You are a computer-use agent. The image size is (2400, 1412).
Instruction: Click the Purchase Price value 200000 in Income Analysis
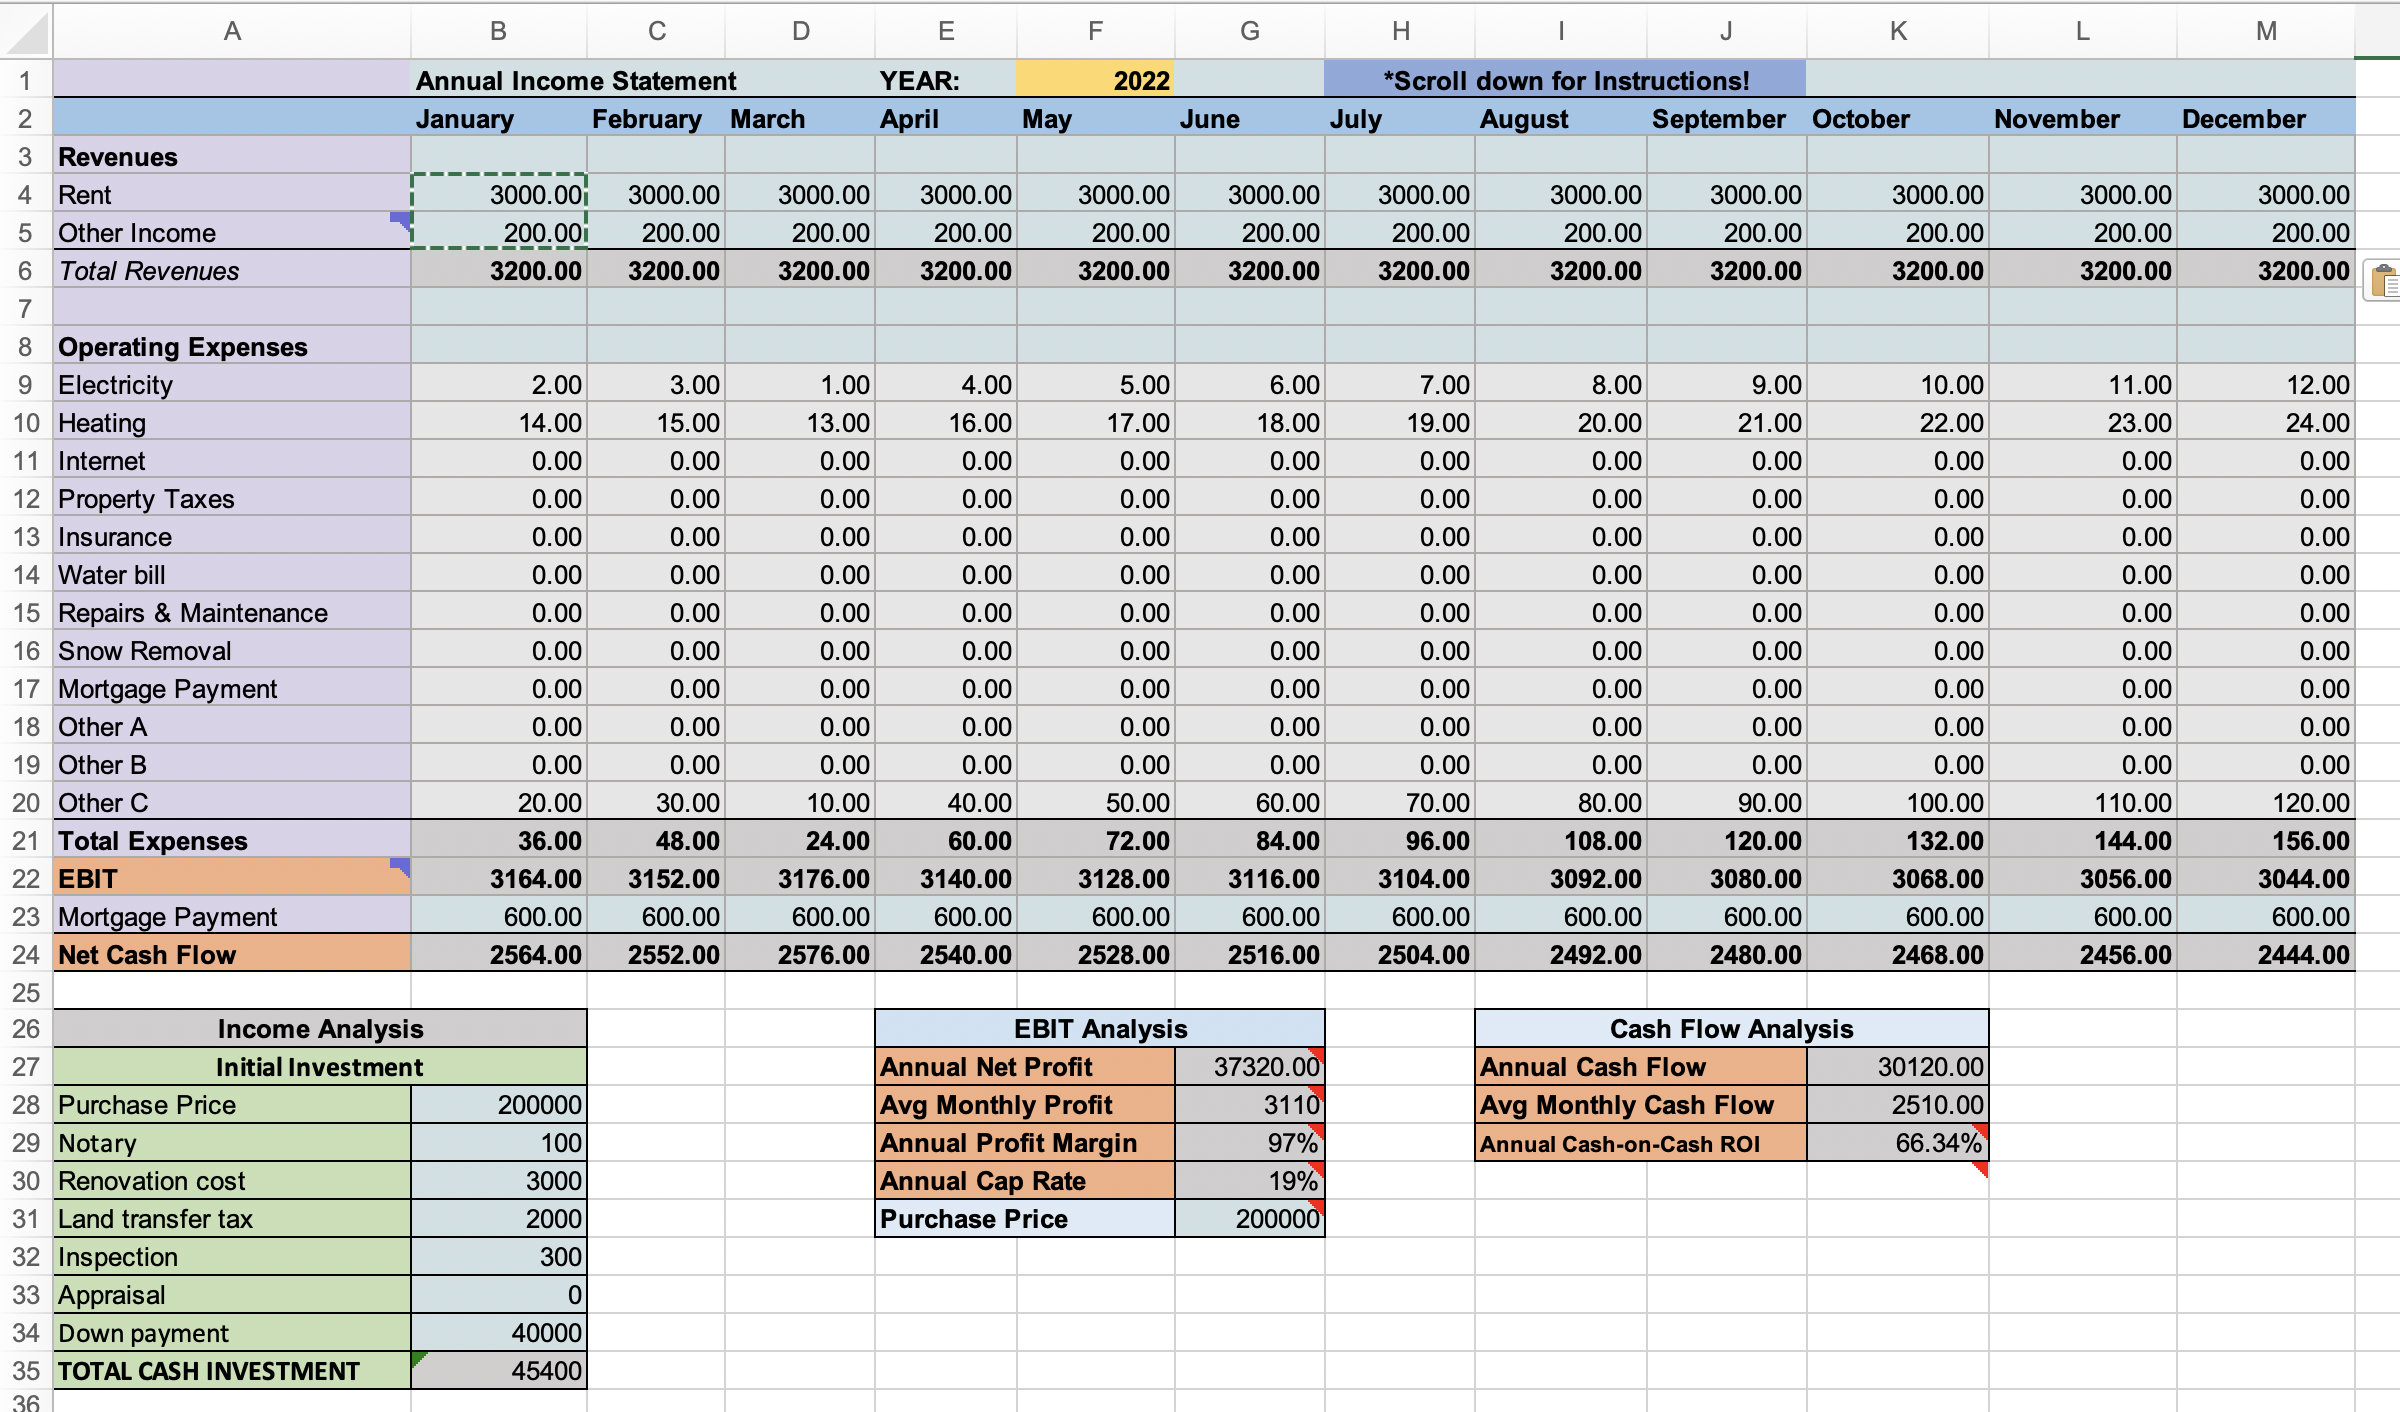[x=499, y=1105]
